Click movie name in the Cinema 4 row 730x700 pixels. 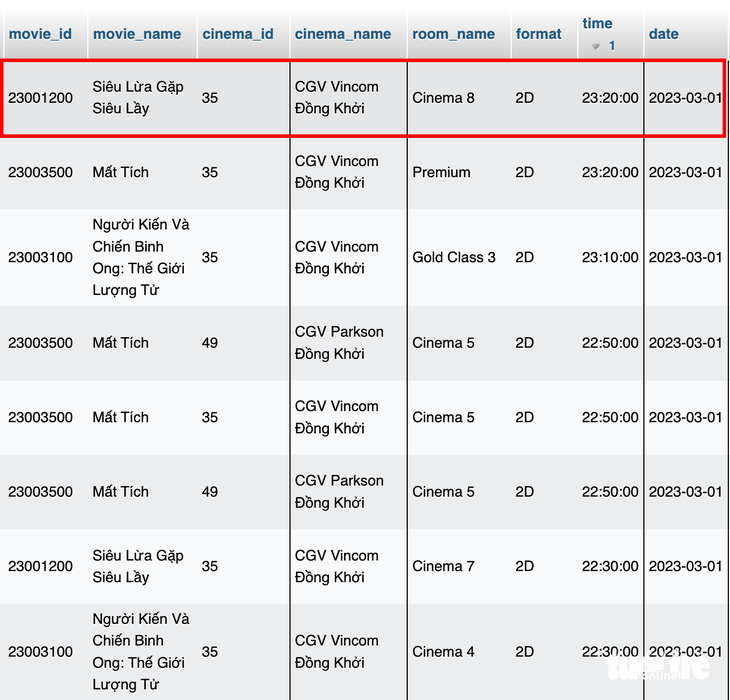click(x=141, y=652)
